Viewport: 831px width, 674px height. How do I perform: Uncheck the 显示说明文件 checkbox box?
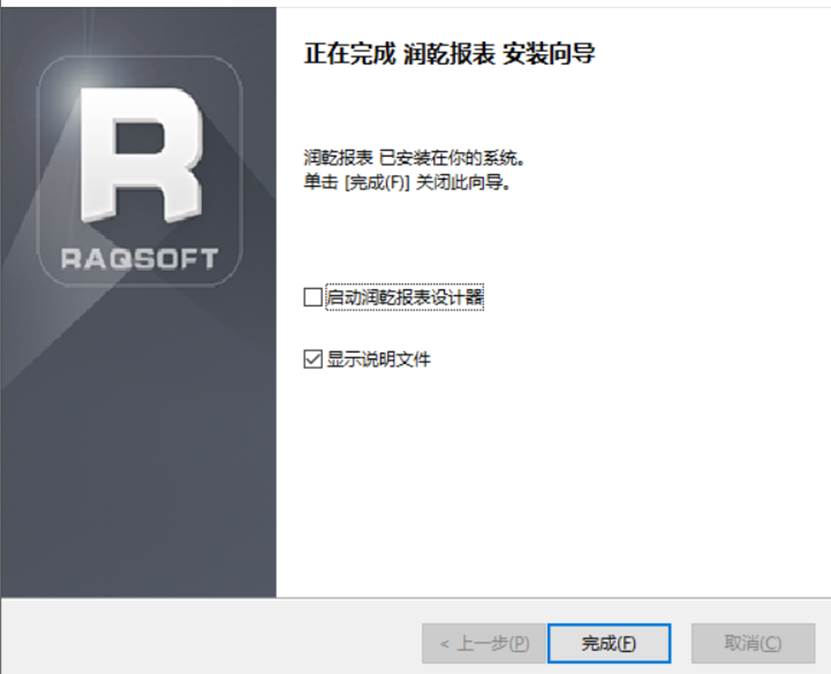(313, 359)
